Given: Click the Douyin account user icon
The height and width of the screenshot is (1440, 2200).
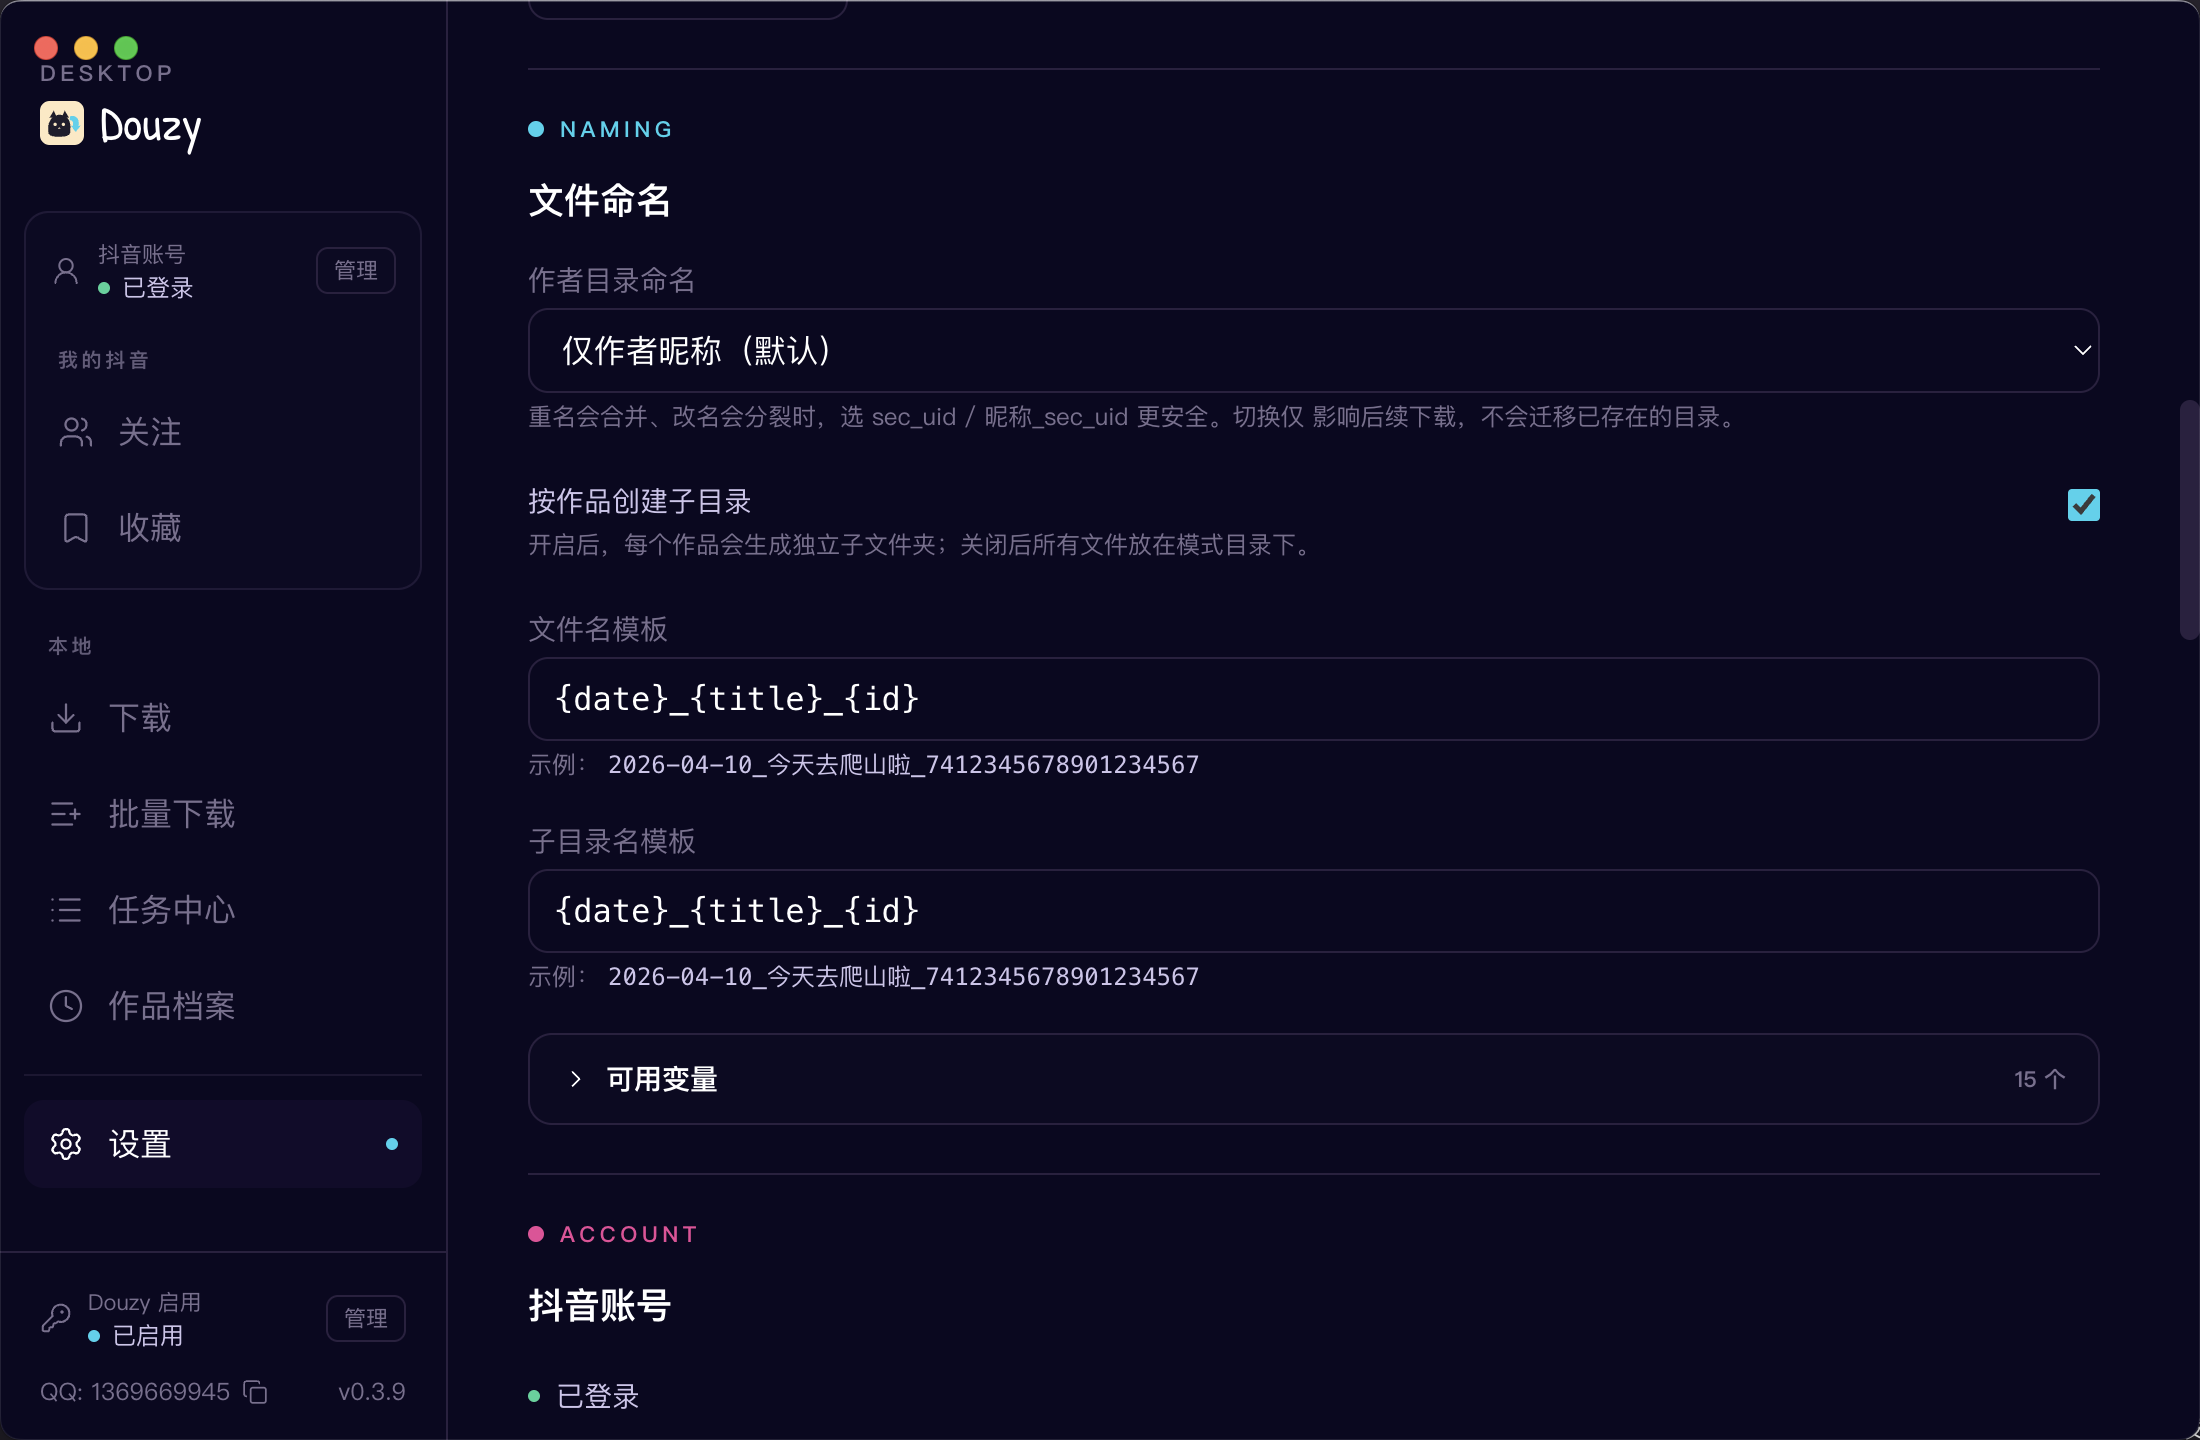Looking at the screenshot, I should [66, 271].
